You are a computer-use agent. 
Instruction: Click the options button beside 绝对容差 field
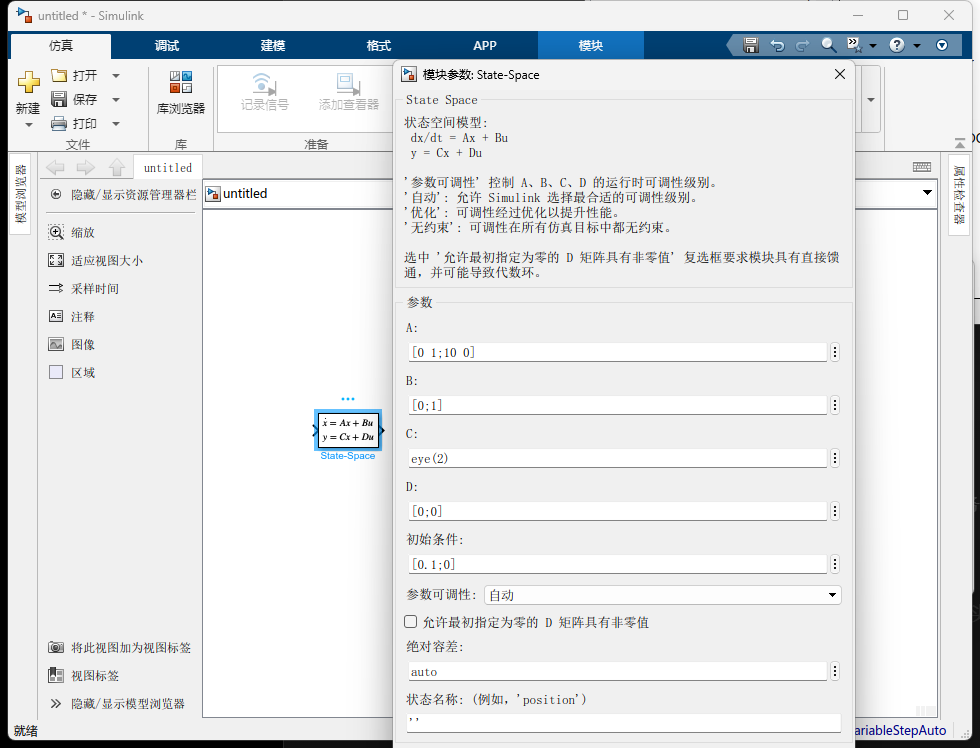click(835, 671)
